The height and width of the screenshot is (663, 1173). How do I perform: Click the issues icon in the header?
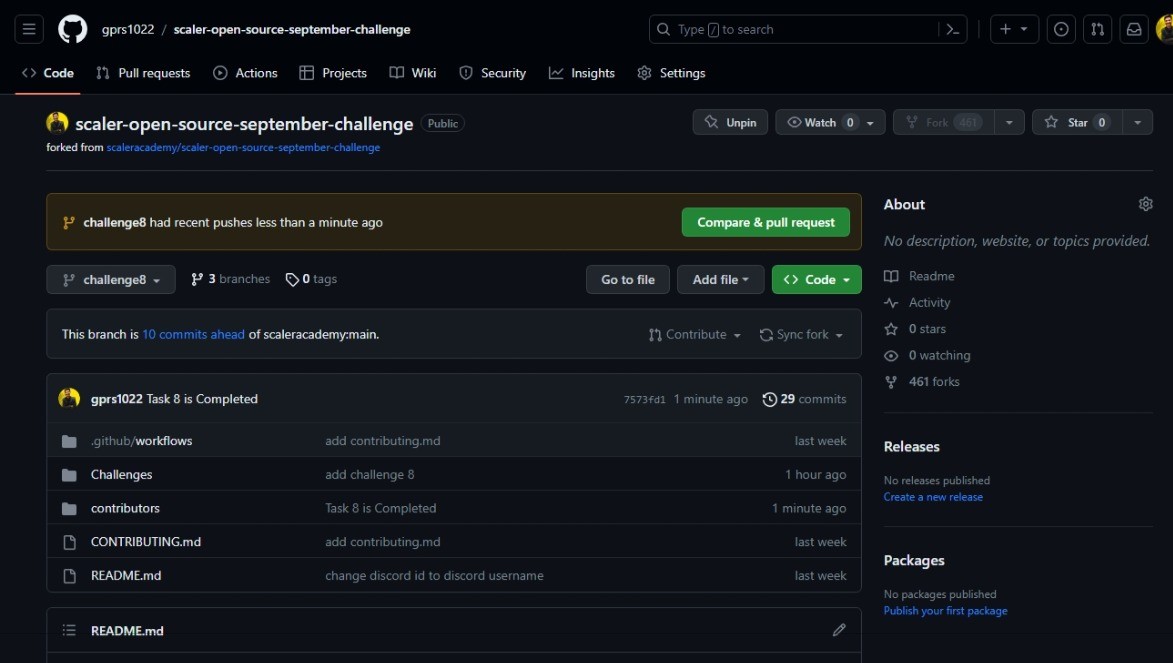click(1060, 29)
